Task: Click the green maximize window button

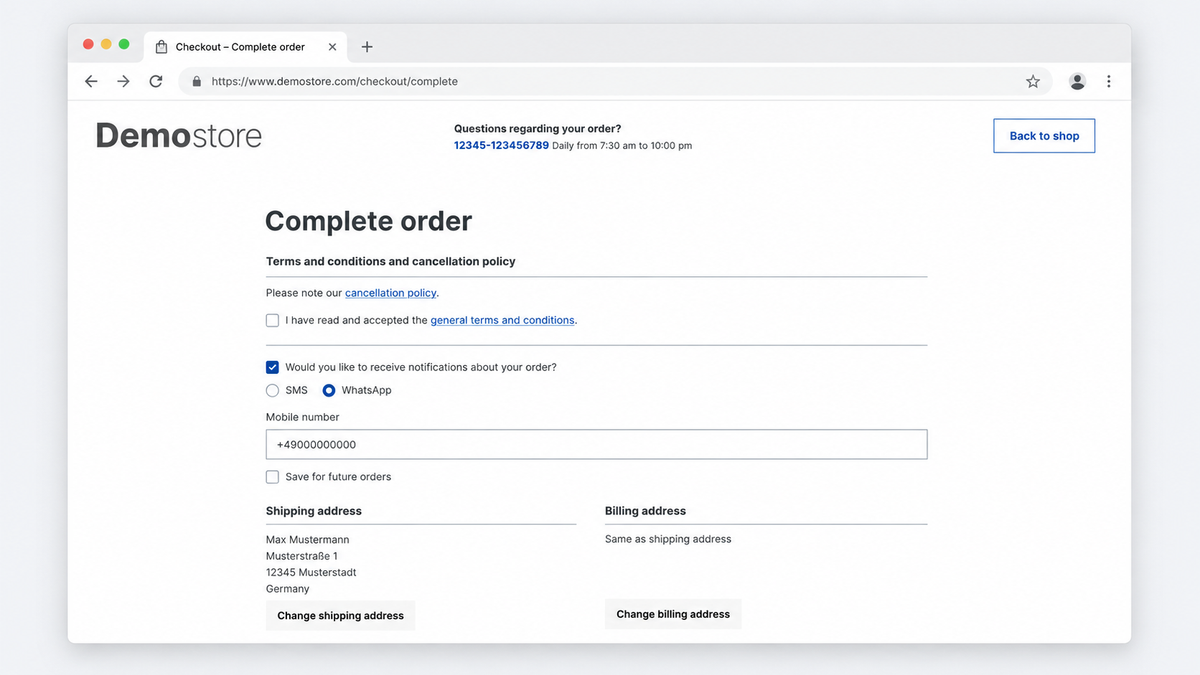Action: click(x=124, y=44)
